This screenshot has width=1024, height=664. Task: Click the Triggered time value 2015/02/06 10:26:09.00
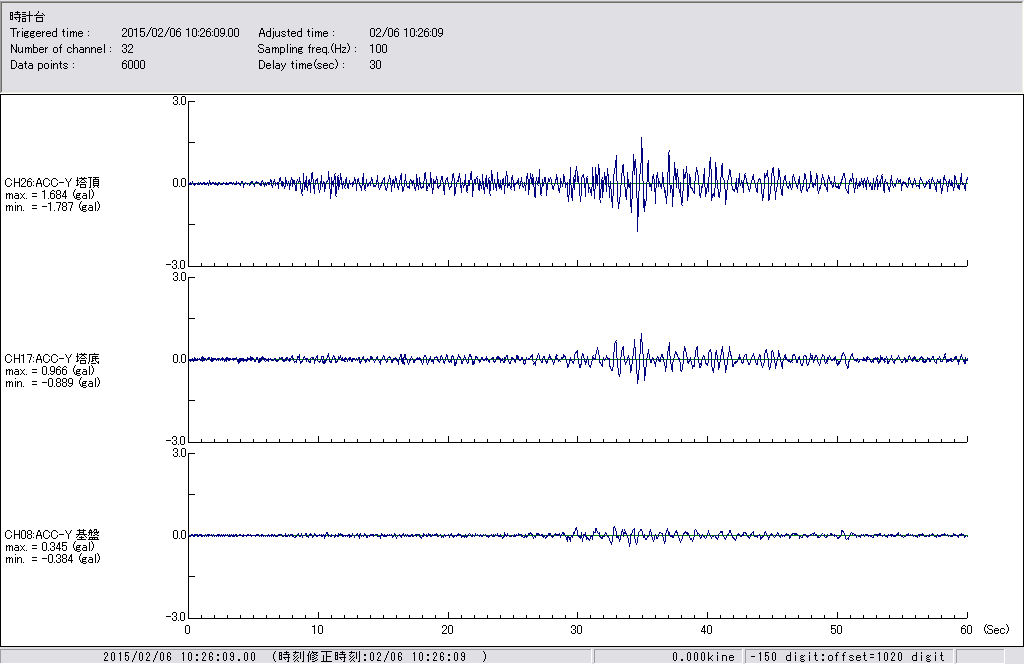coord(187,33)
